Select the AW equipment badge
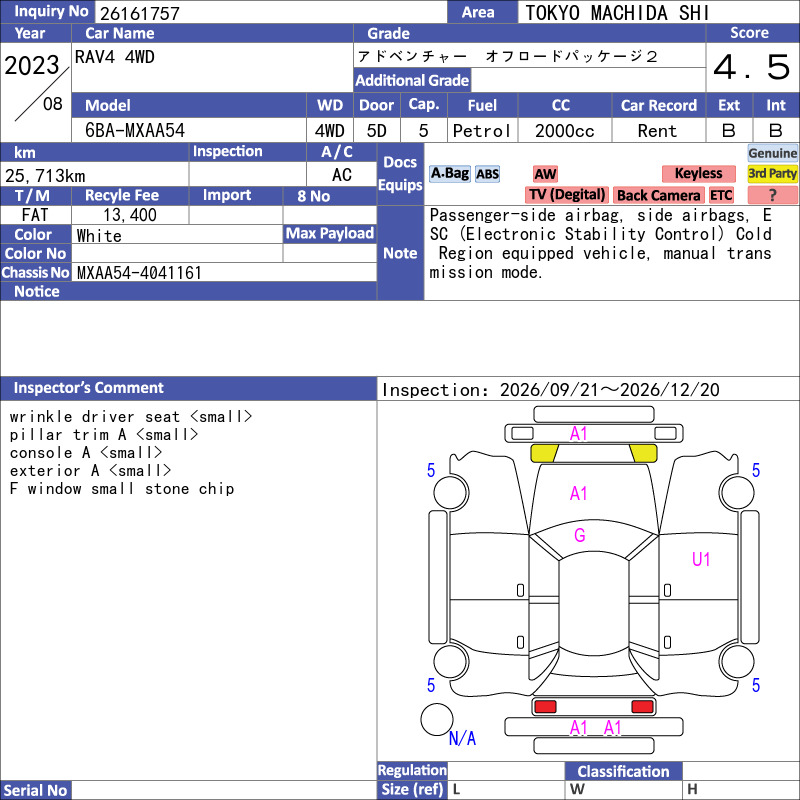 coord(545,174)
